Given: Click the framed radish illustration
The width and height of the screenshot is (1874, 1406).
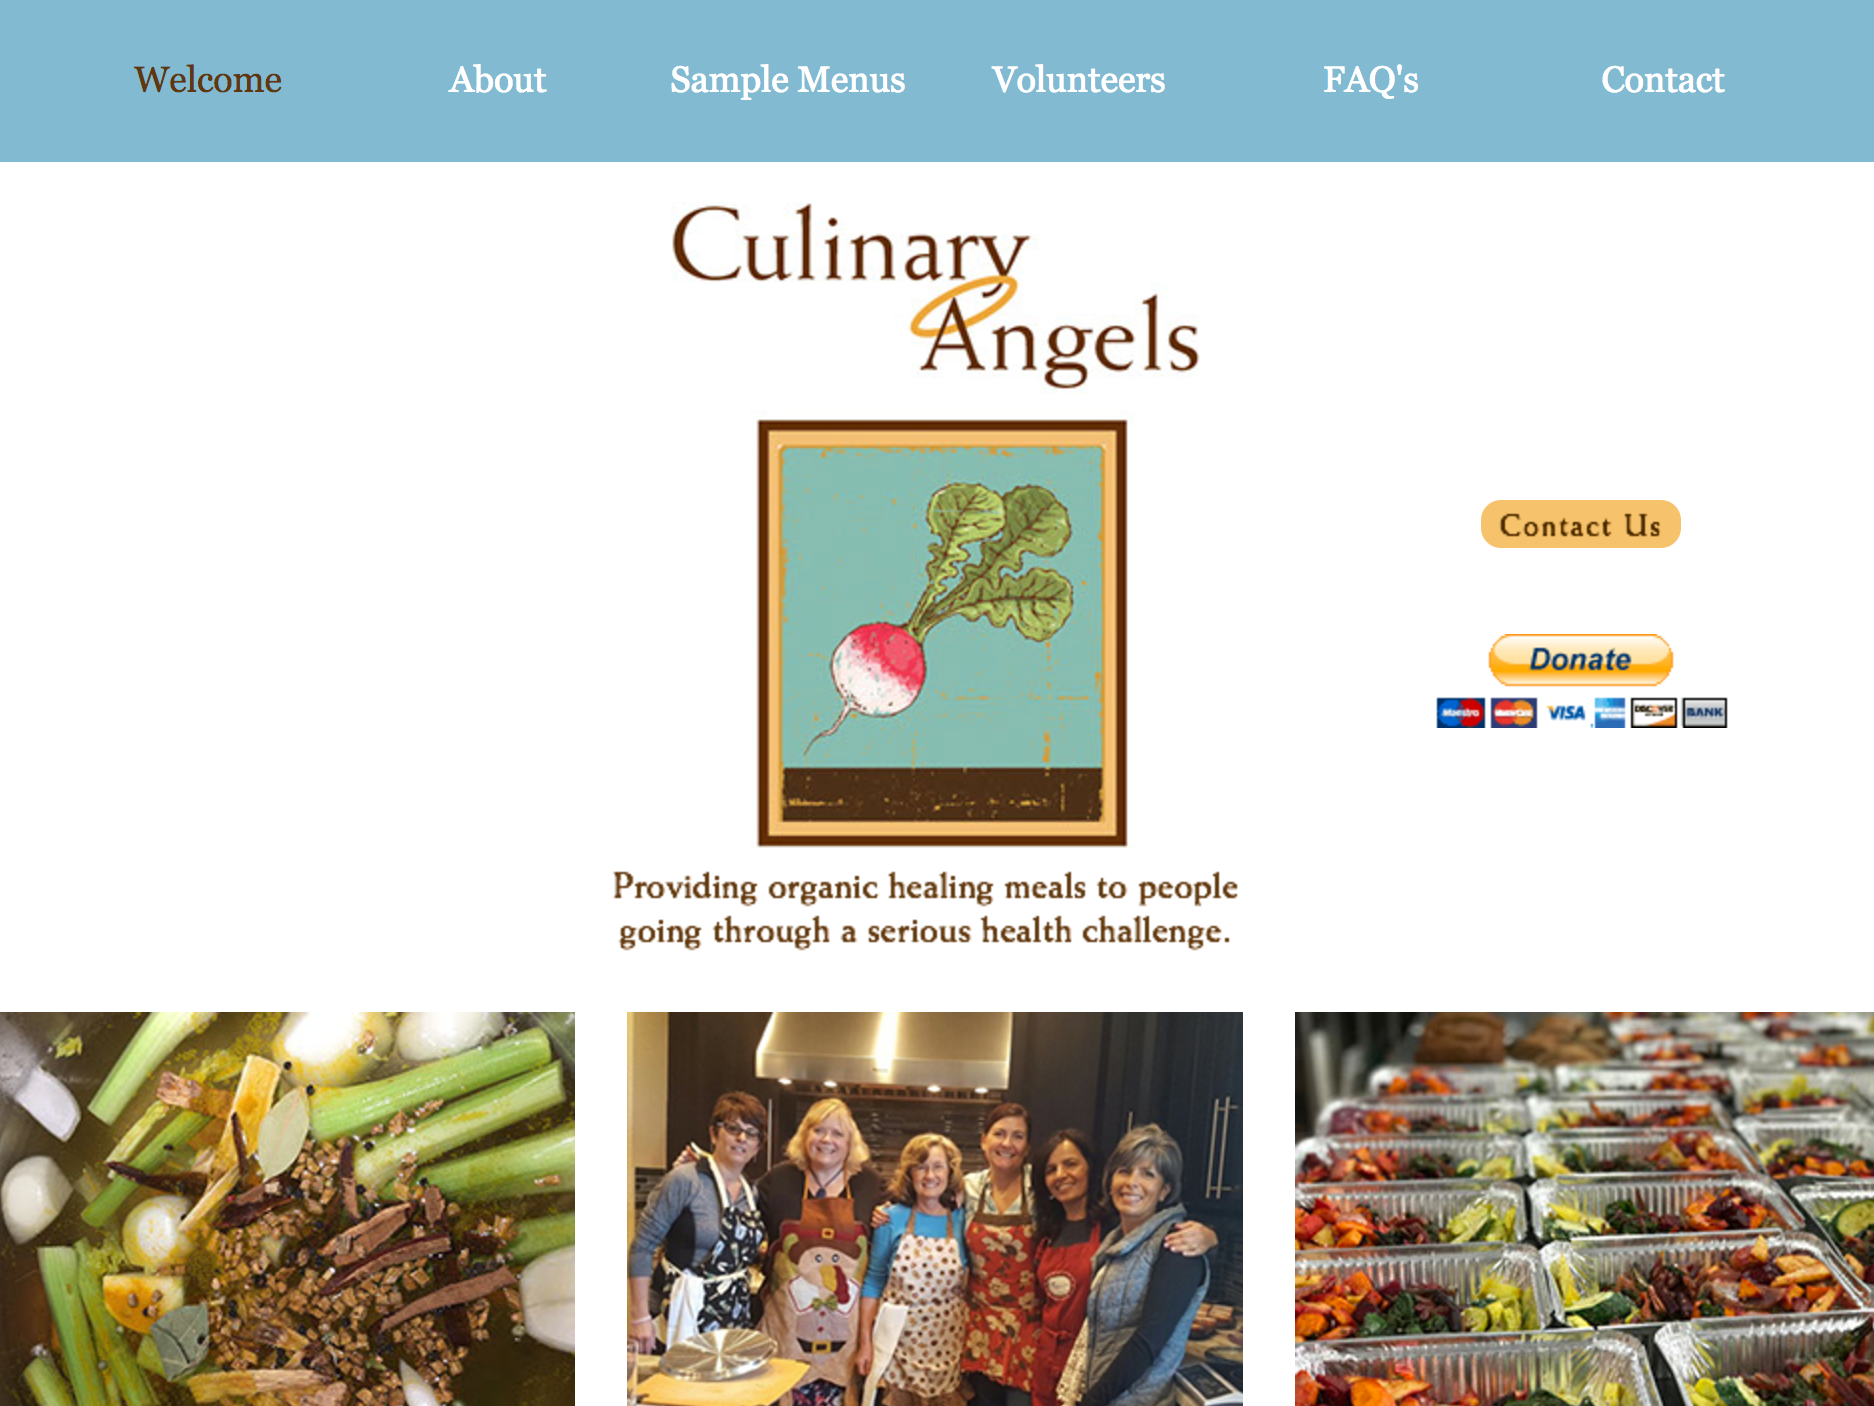Looking at the screenshot, I should tap(942, 633).
